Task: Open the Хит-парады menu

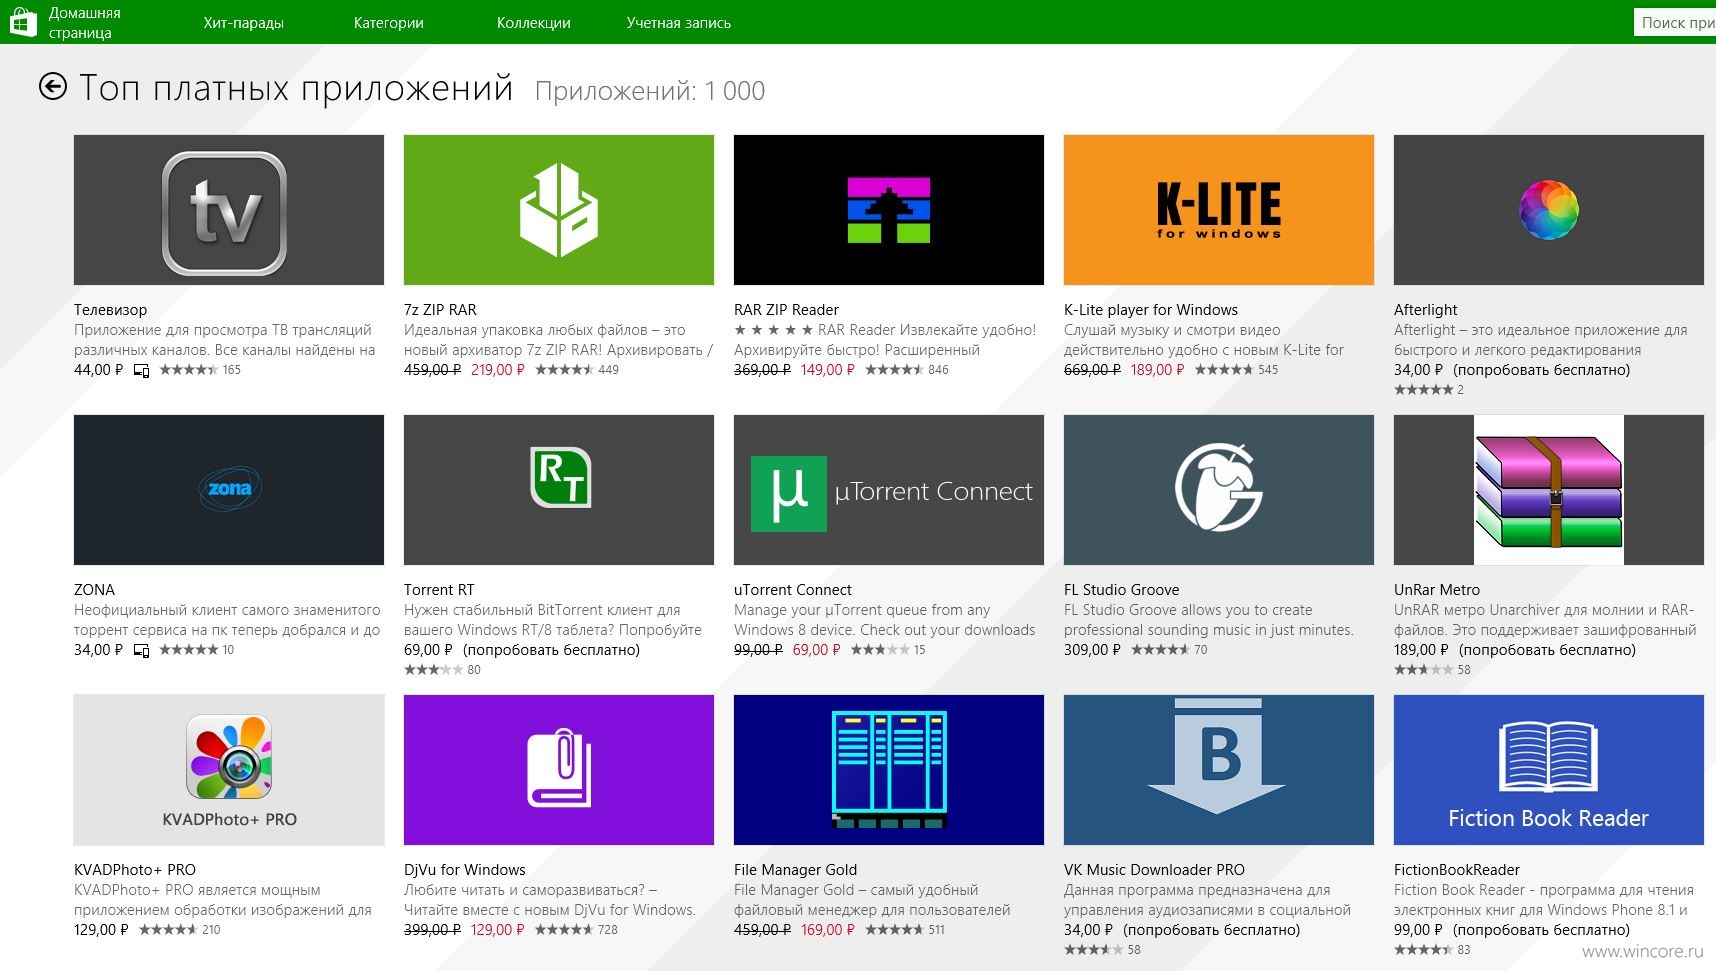Action: coord(244,22)
